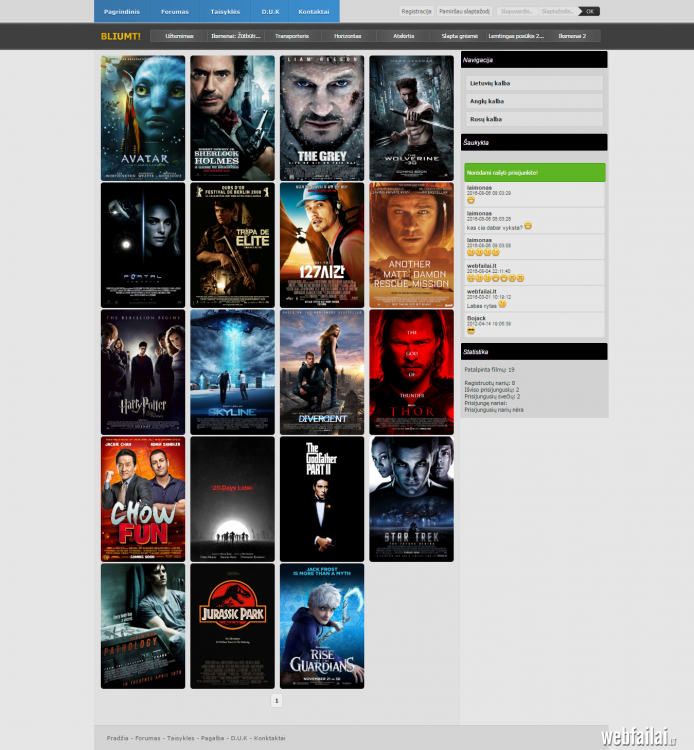Screen dimensions: 694x750
Task: Focus the Slapyvardis username field
Action: 517,11
